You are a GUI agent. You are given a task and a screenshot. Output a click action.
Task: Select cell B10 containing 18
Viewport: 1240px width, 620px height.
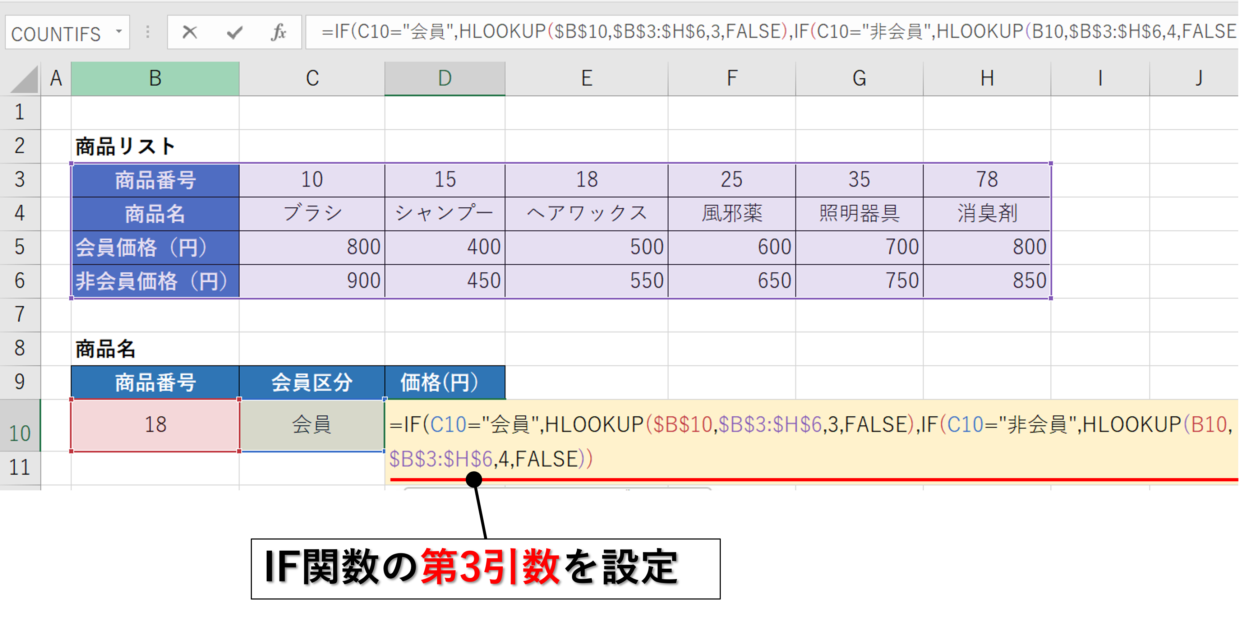coord(155,425)
